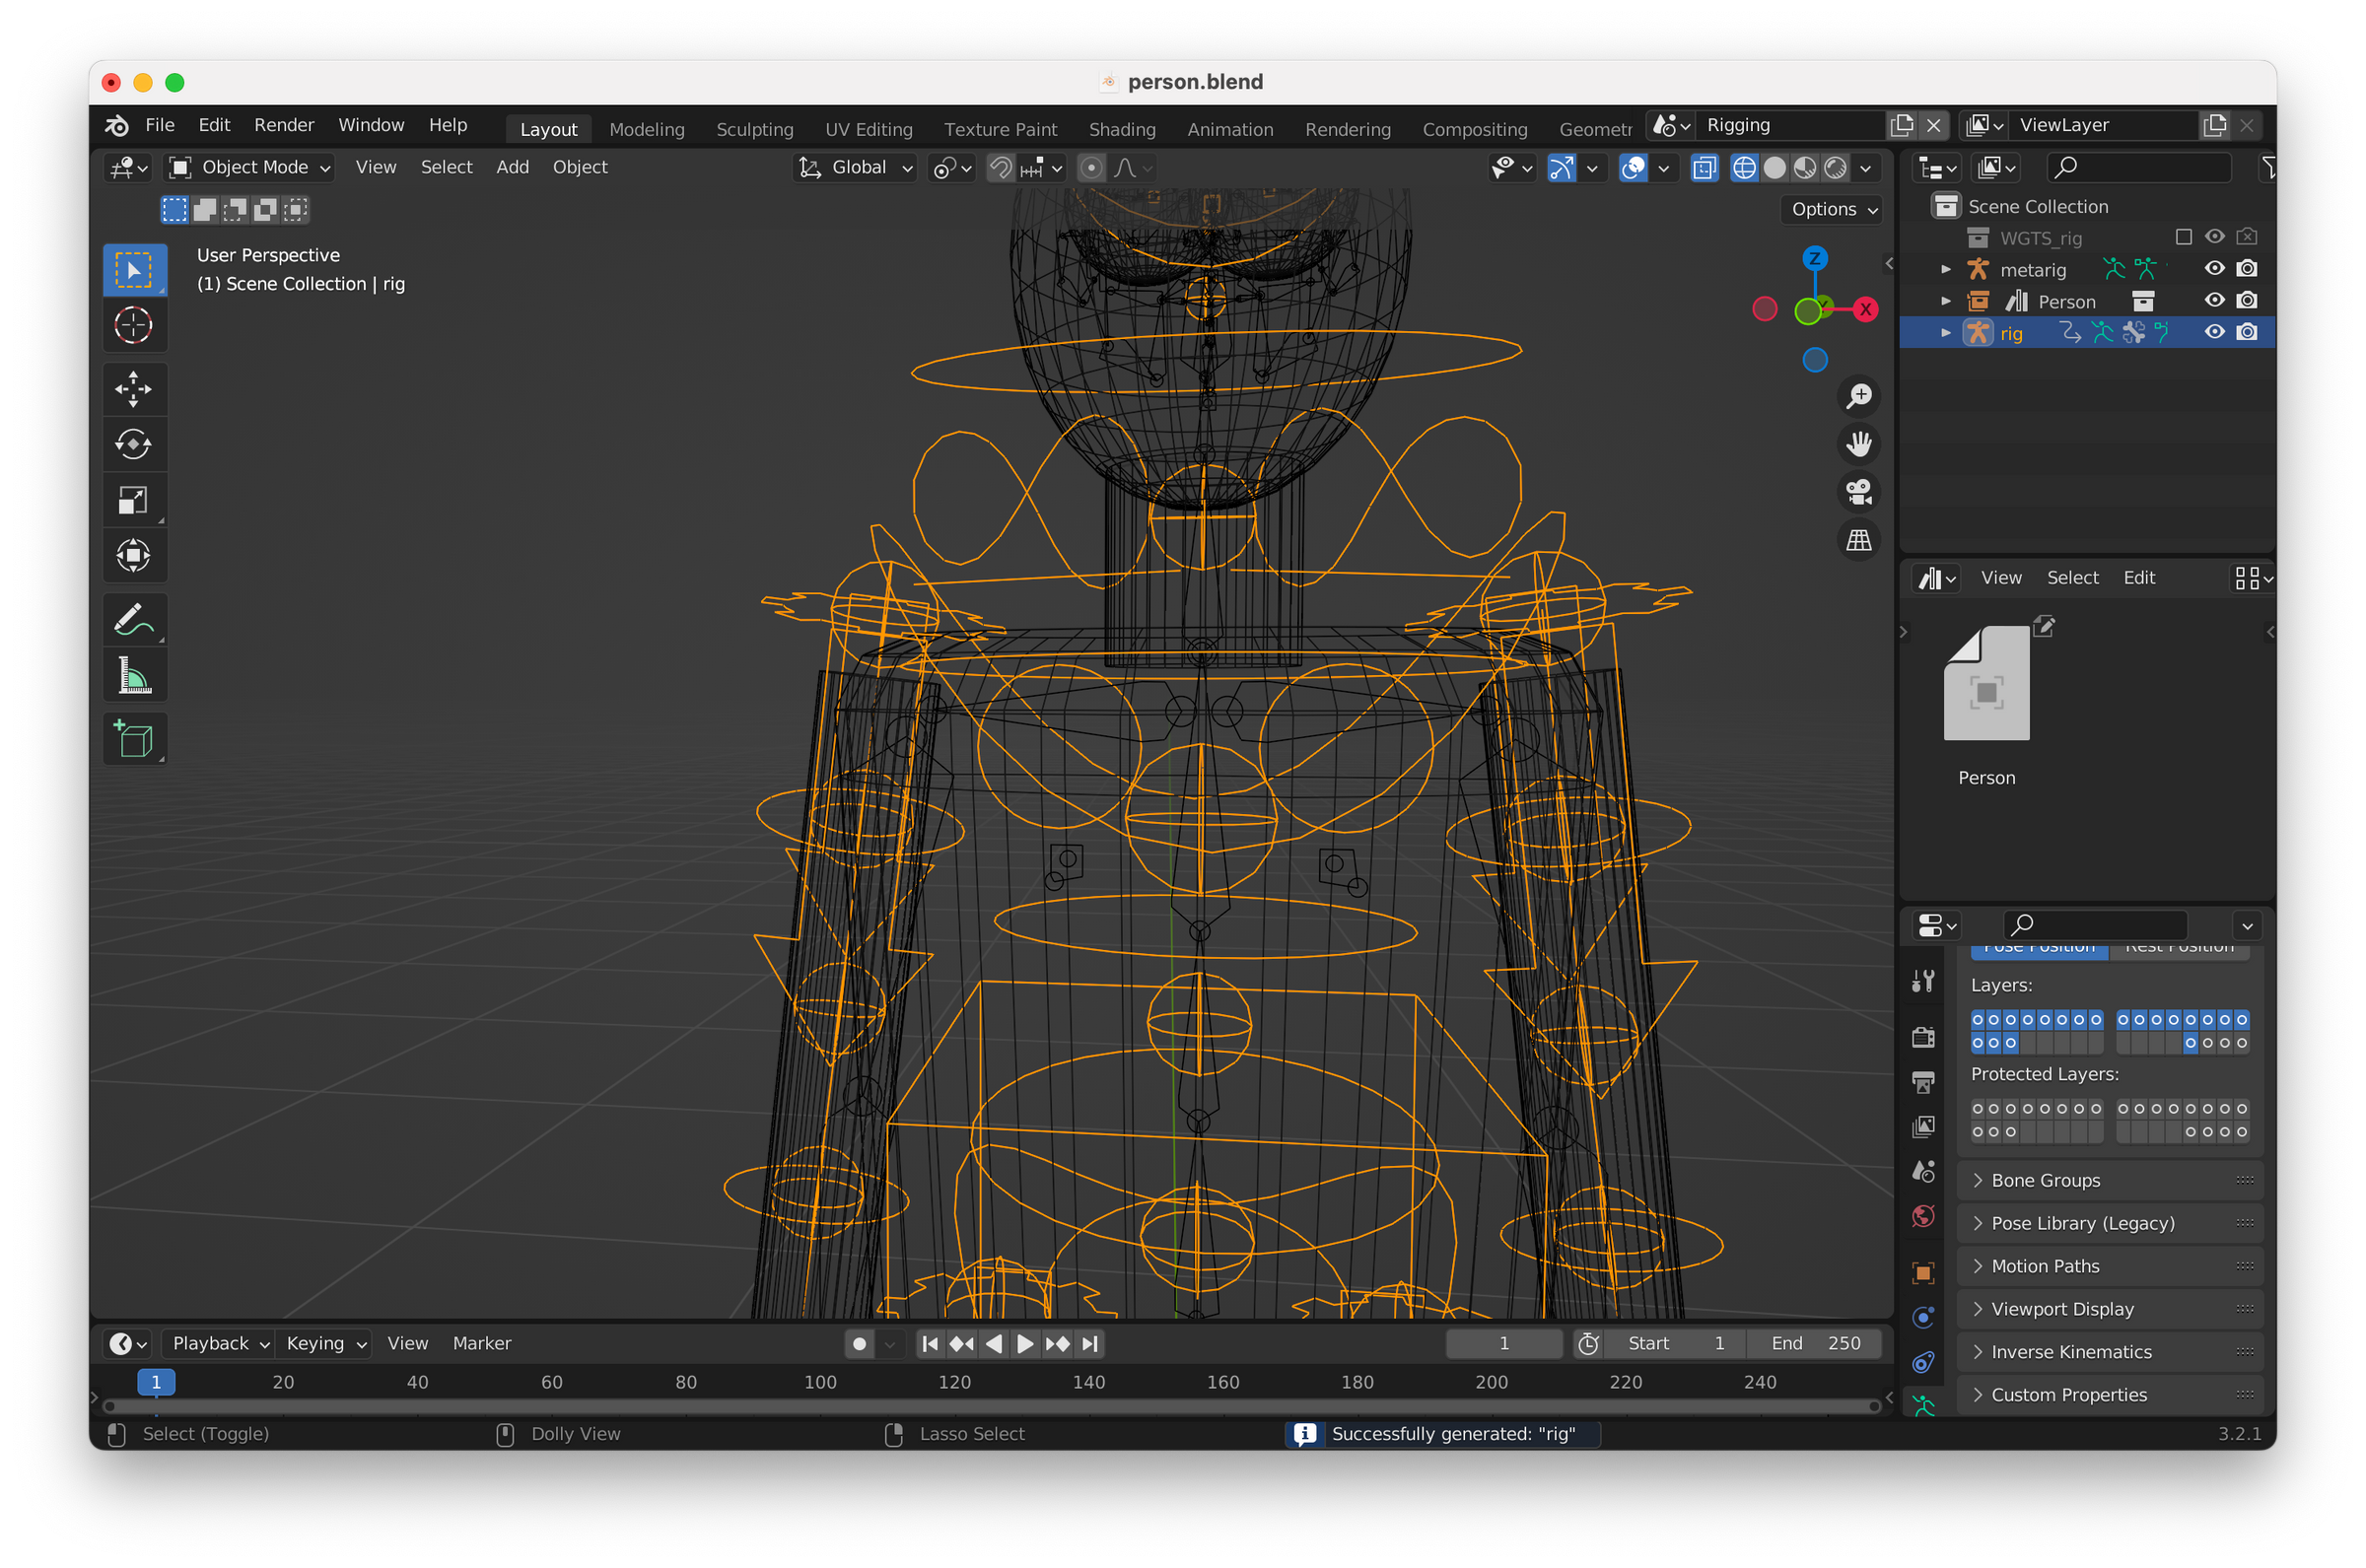The height and width of the screenshot is (1568, 2366).
Task: Toggle visibility of Person object
Action: 2210,300
